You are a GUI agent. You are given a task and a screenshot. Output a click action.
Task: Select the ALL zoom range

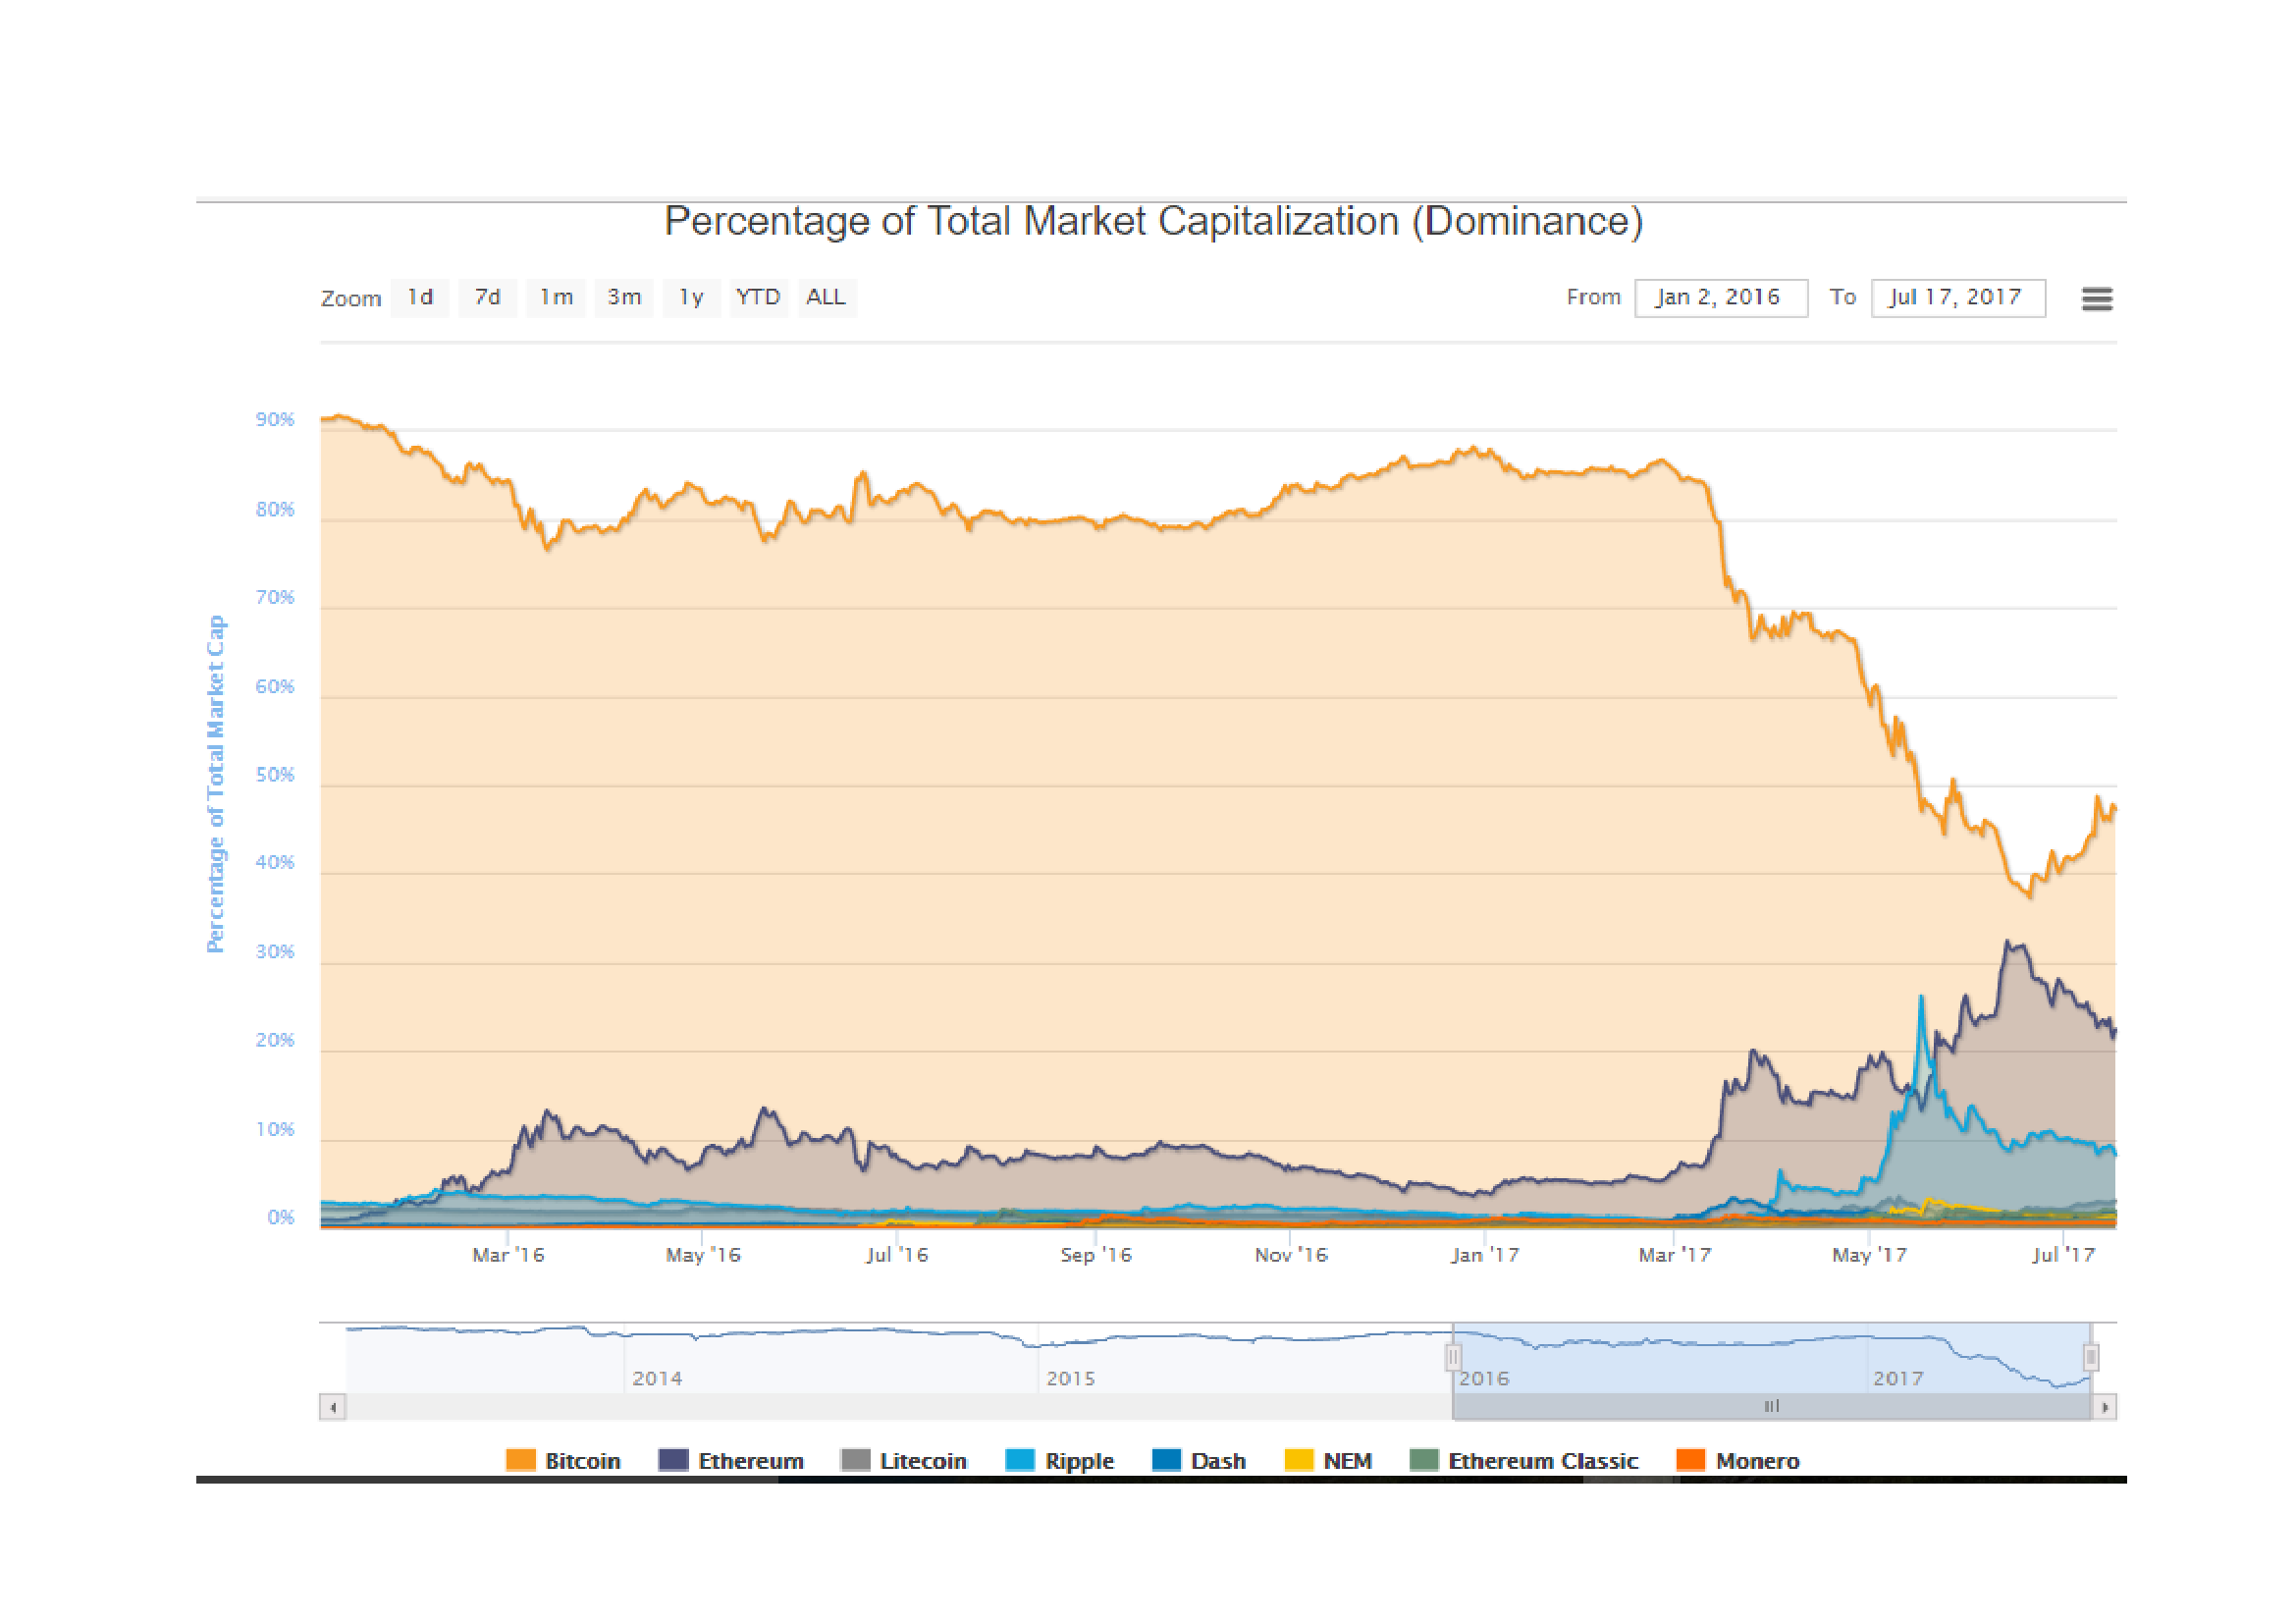pyautogui.click(x=826, y=297)
